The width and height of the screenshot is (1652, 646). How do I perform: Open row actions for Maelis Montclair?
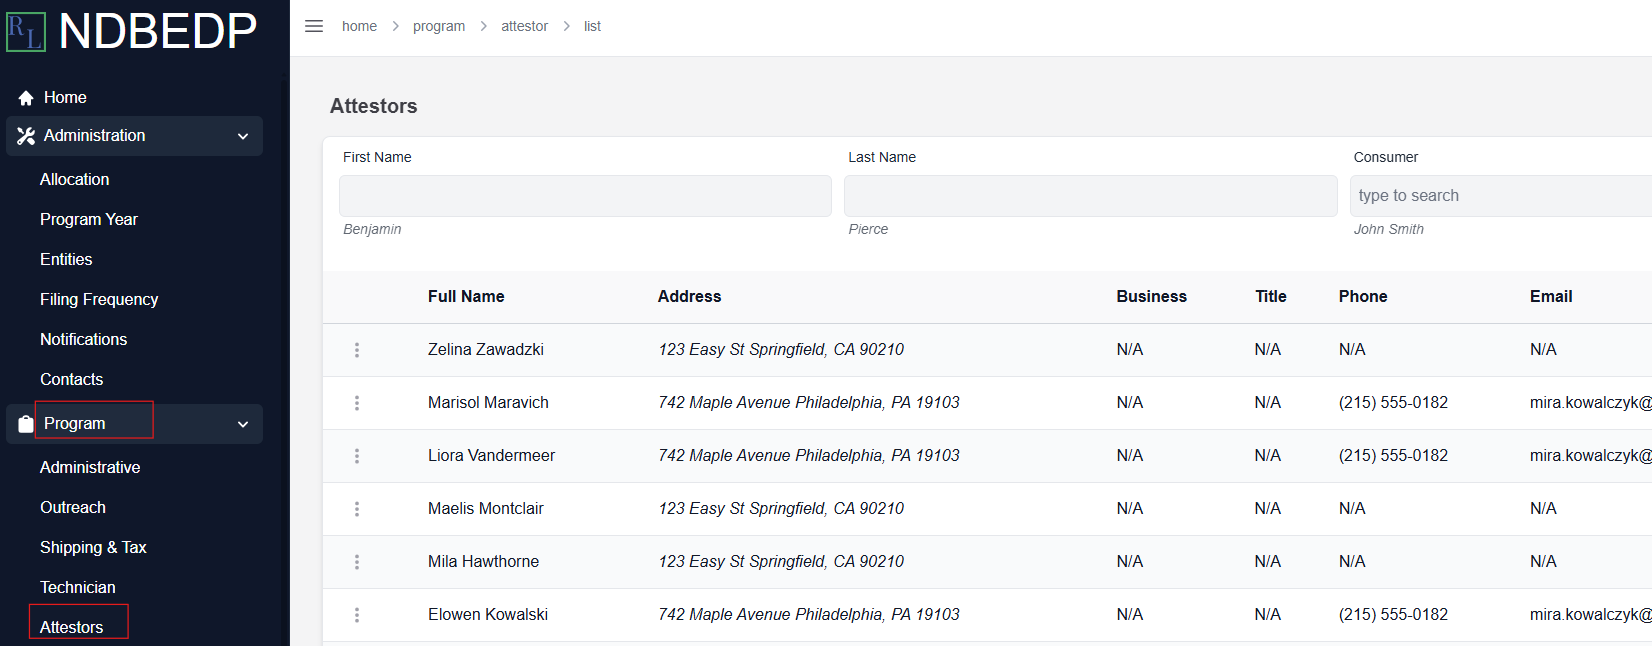click(x=357, y=509)
